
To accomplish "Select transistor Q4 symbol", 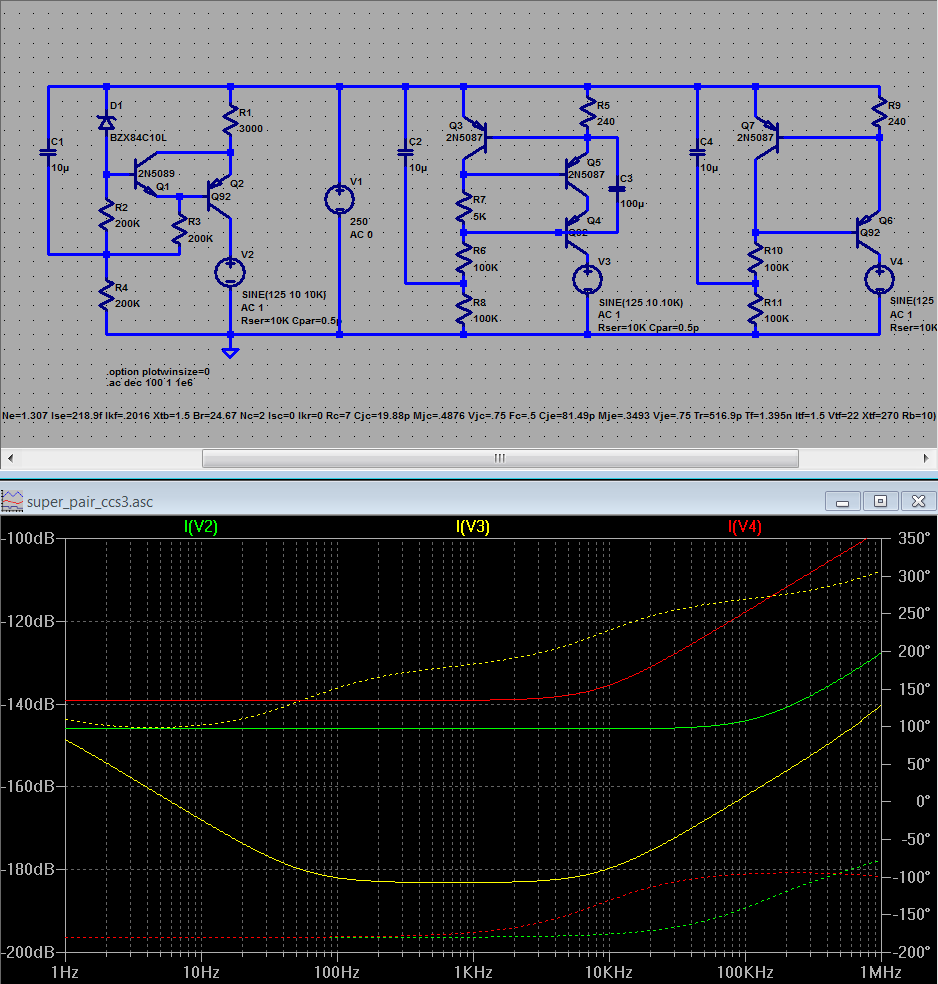I will (x=577, y=232).
